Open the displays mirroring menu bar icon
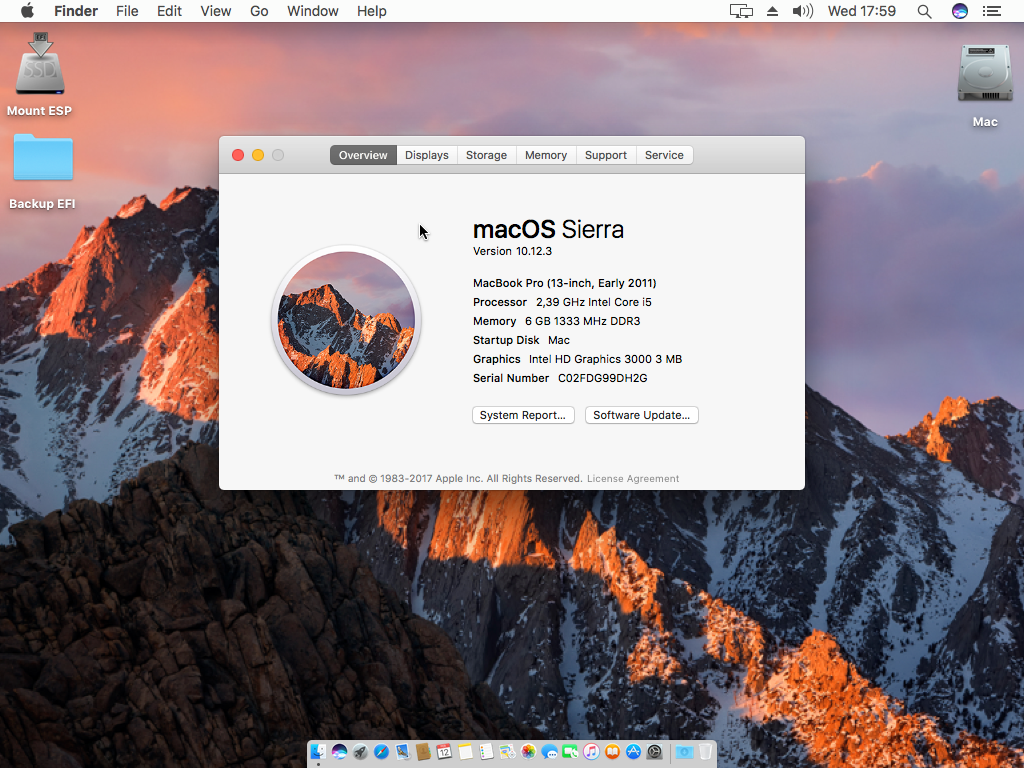Screen dimensions: 1024x768 click(741, 11)
